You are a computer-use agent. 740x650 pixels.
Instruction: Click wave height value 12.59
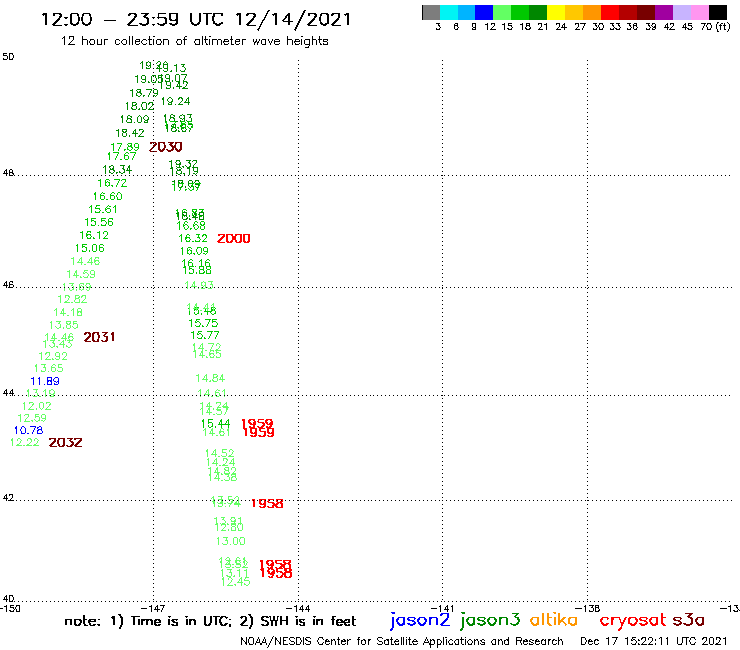coord(32,418)
